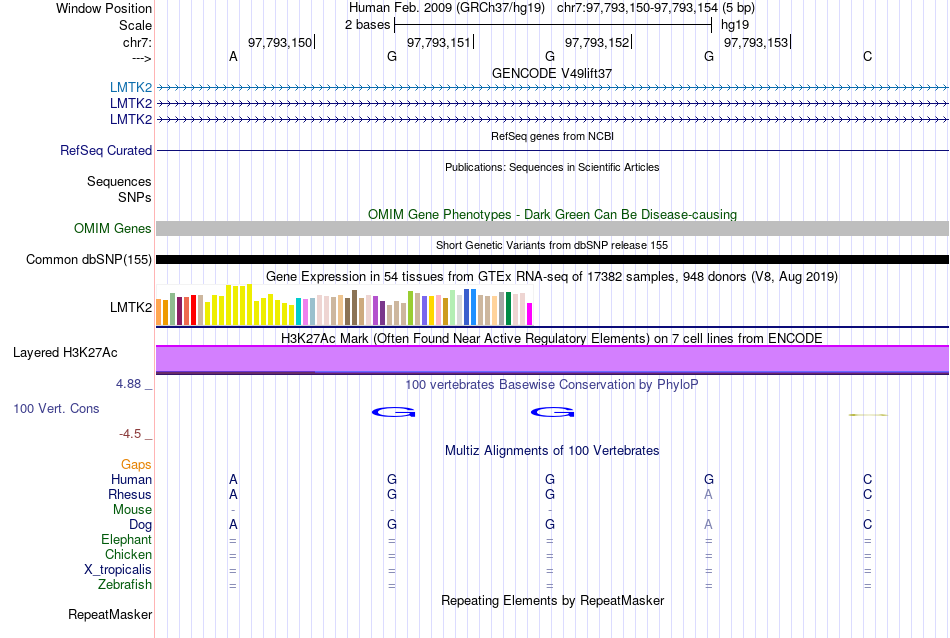Screen dimensions: 950x638
Task: Open the RefSeq Curated track label
Action: point(106,150)
